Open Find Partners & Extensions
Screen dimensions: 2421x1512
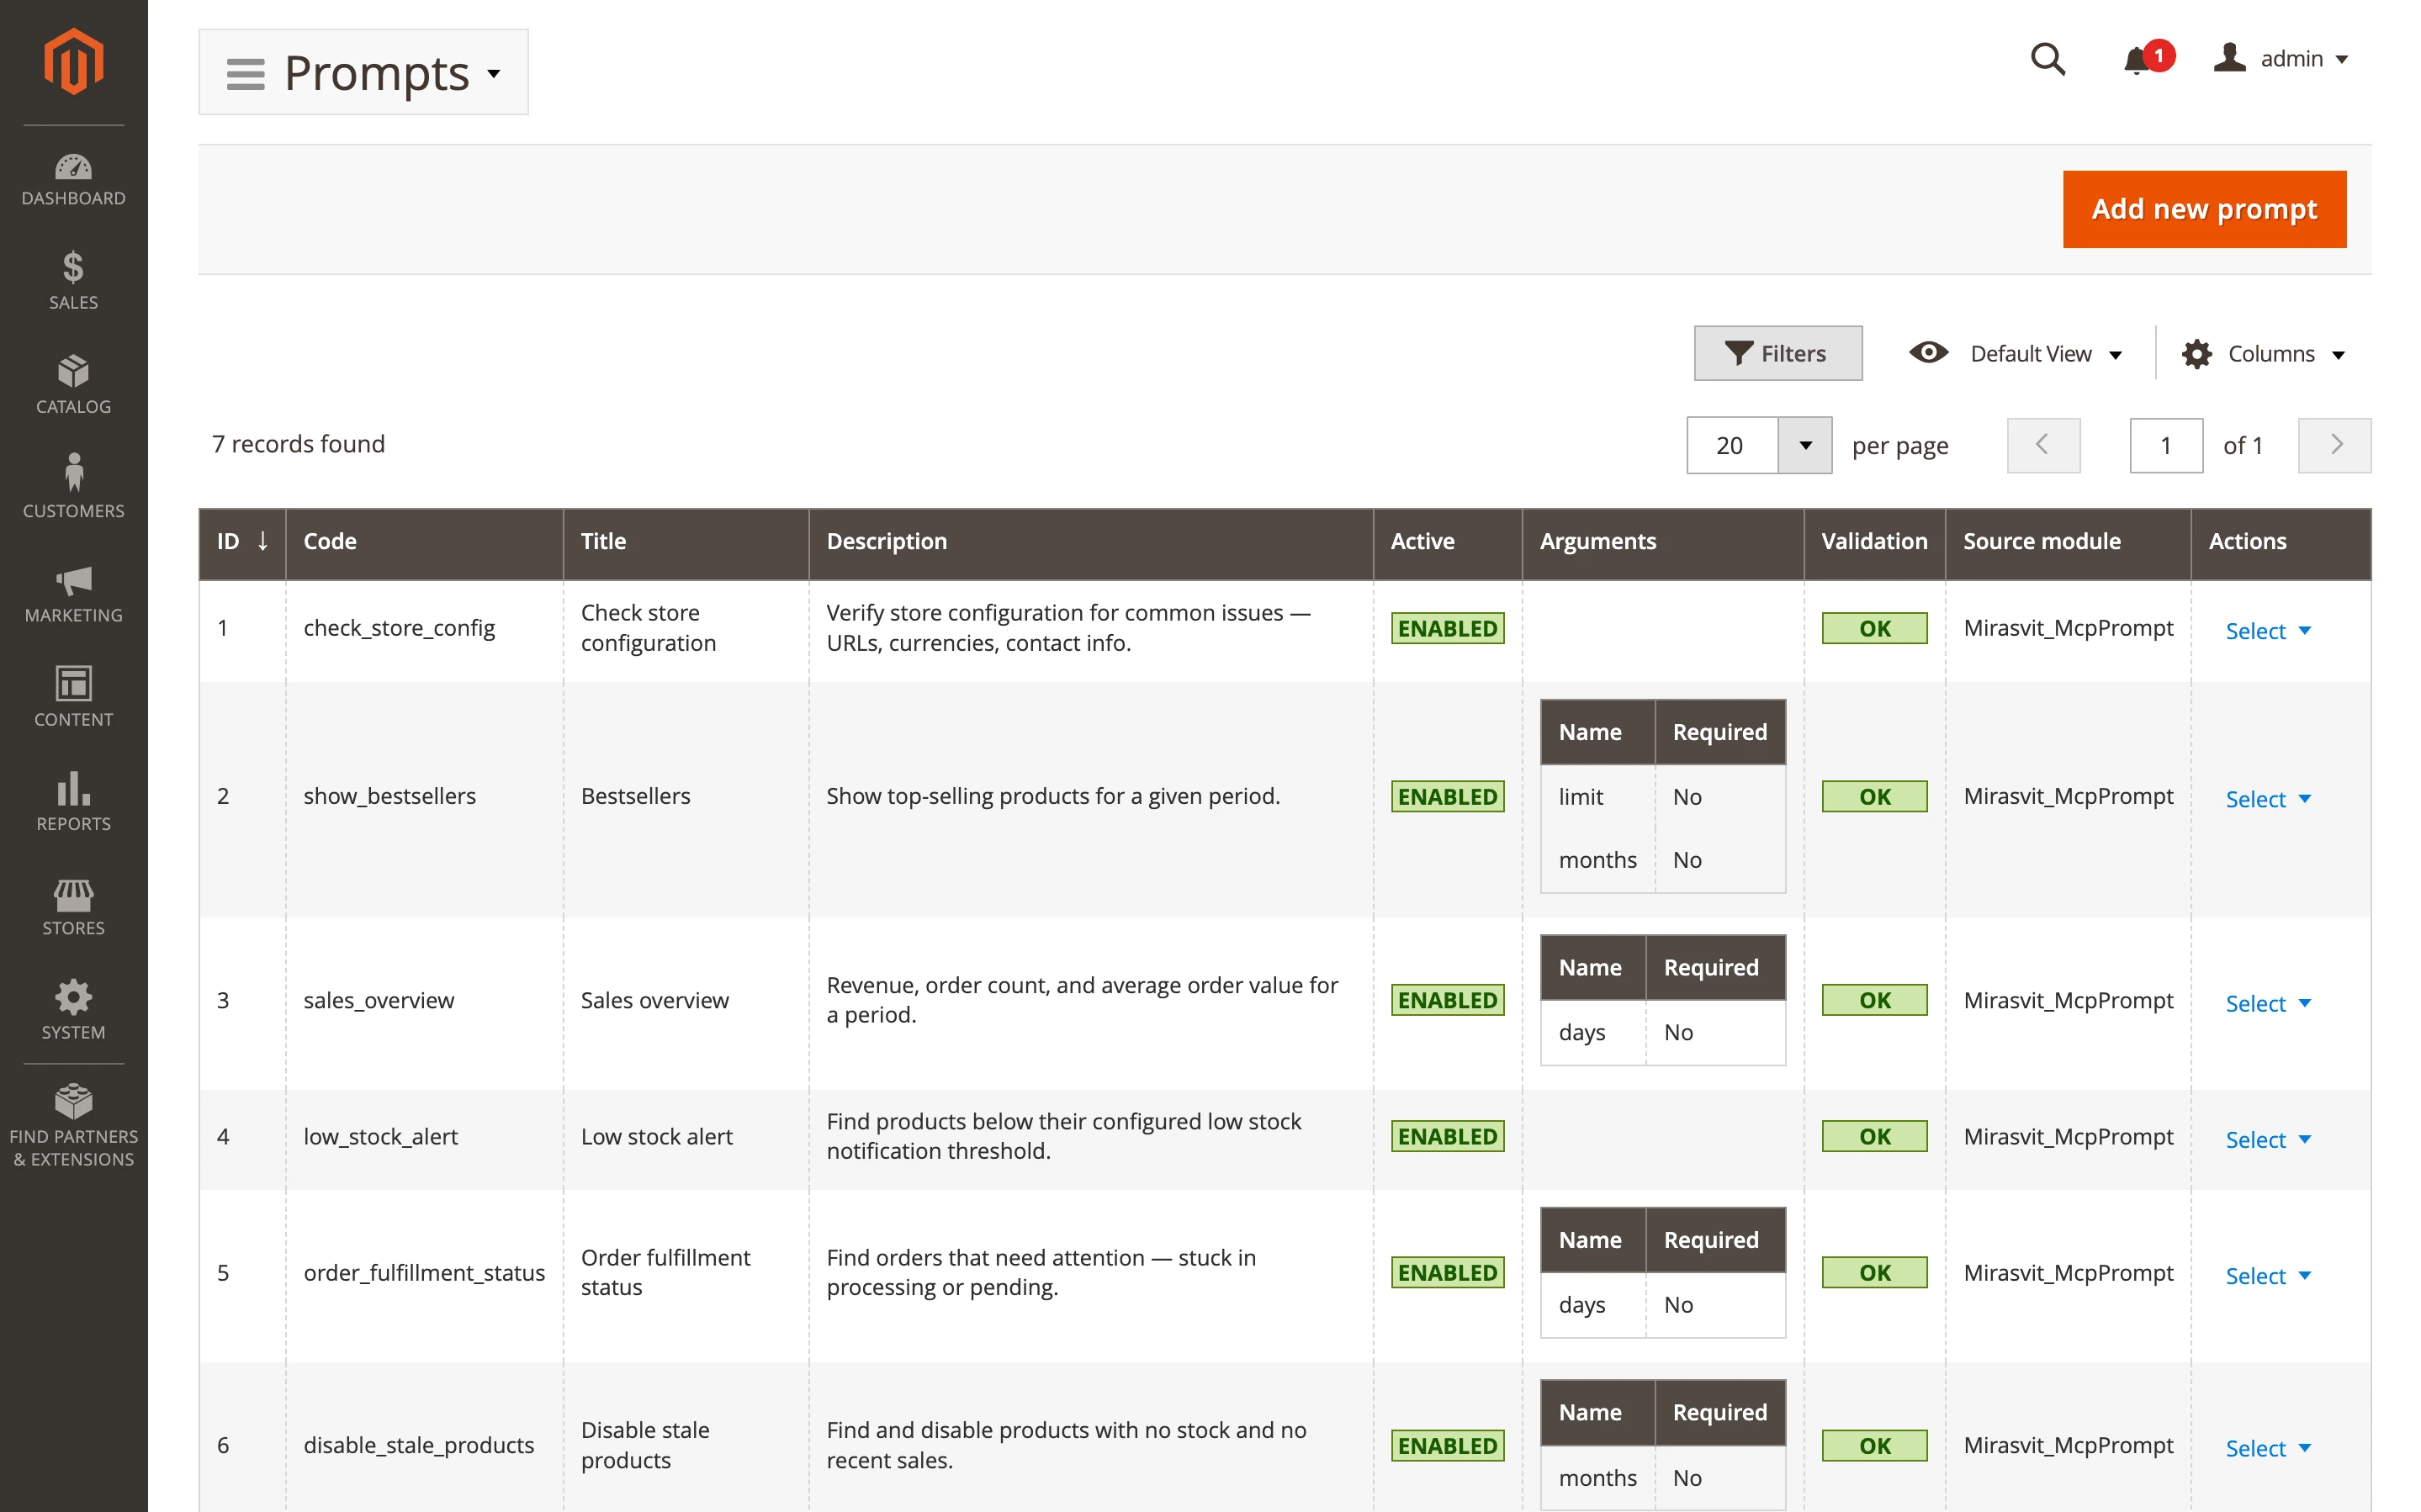click(x=73, y=1127)
